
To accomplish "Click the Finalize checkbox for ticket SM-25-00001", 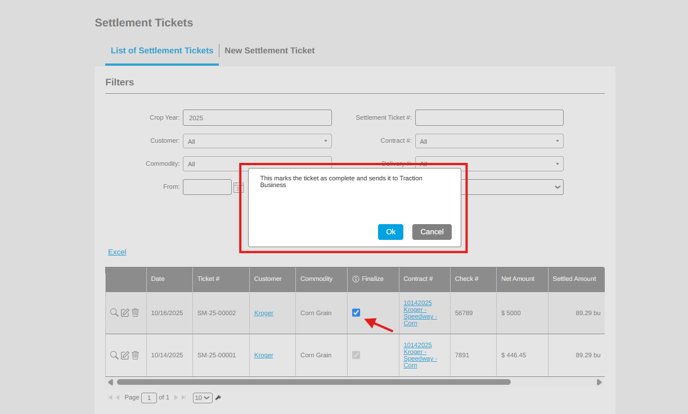I will pyautogui.click(x=356, y=355).
